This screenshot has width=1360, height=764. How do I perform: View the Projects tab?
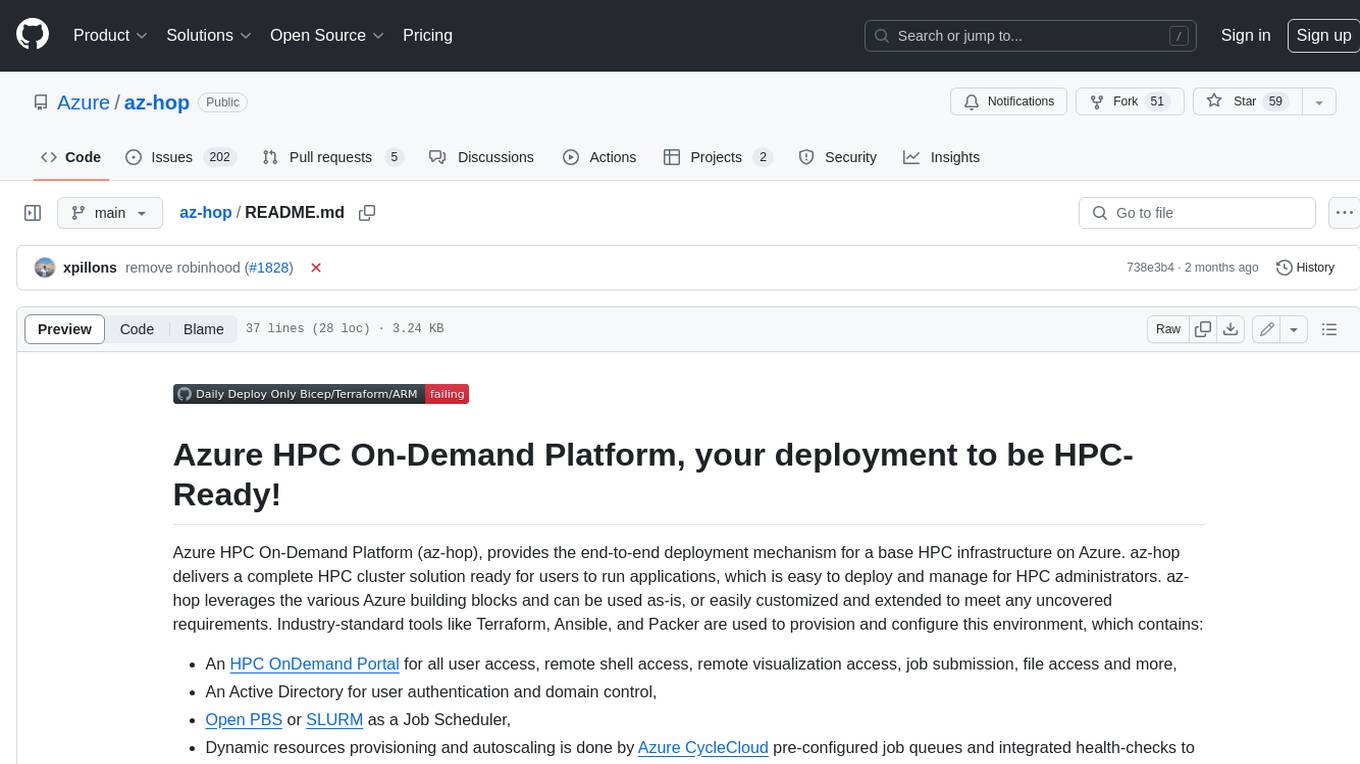click(x=717, y=157)
